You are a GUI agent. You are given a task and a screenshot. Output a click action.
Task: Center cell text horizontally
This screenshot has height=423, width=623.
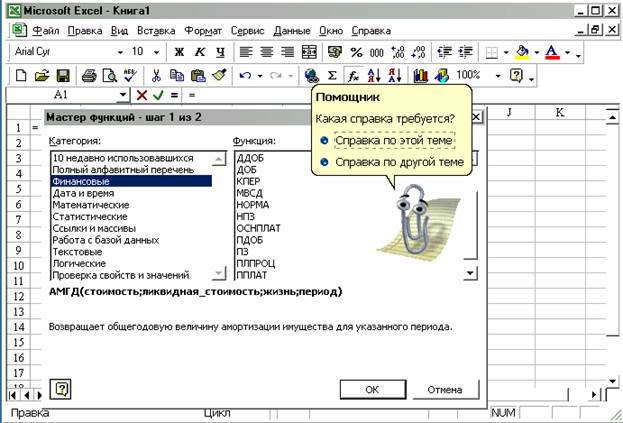tap(267, 52)
